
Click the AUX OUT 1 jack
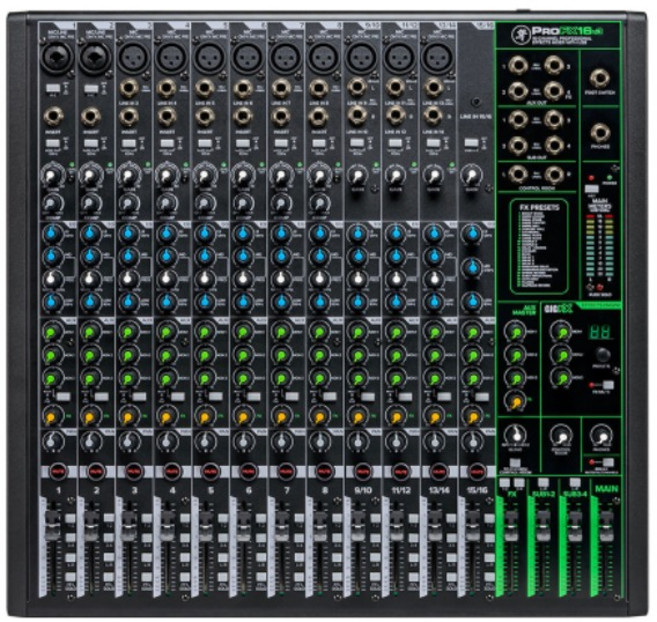tap(518, 66)
